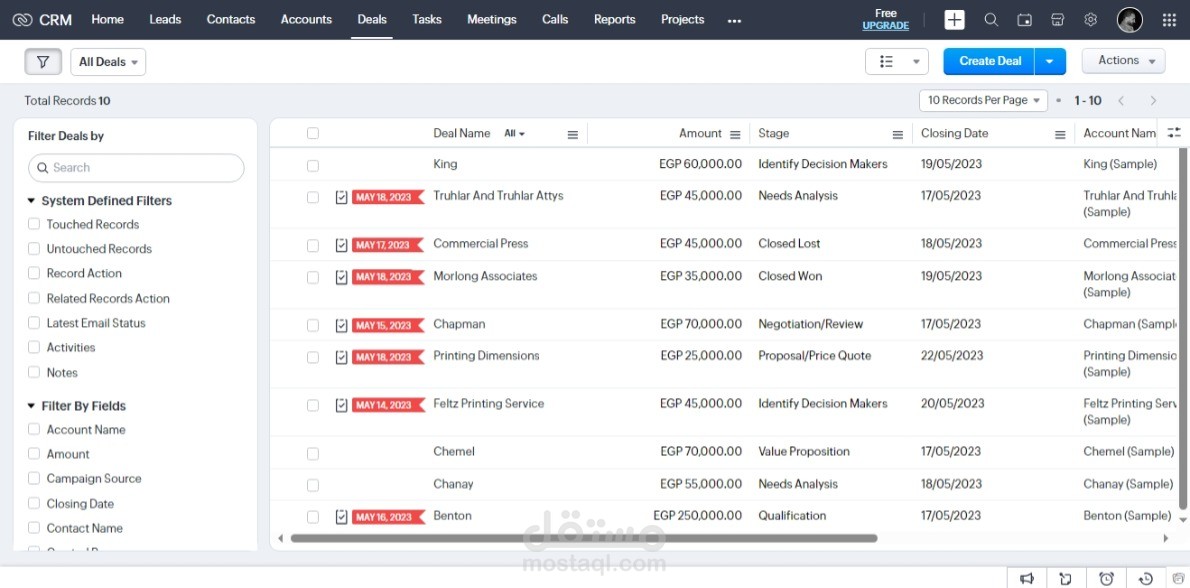Click the table scroll-right arrow

click(x=1166, y=539)
